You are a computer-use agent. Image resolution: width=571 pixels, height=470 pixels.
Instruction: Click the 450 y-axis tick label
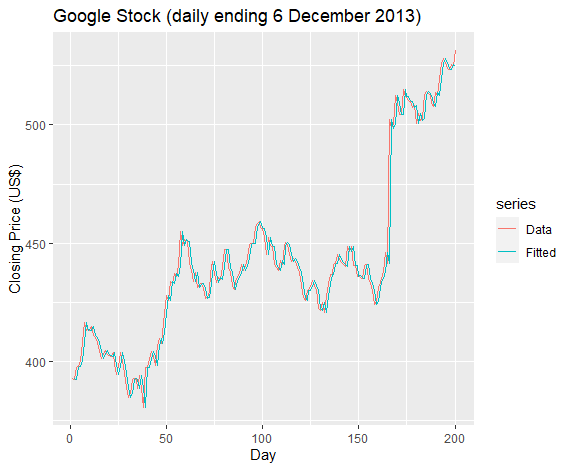pos(34,244)
